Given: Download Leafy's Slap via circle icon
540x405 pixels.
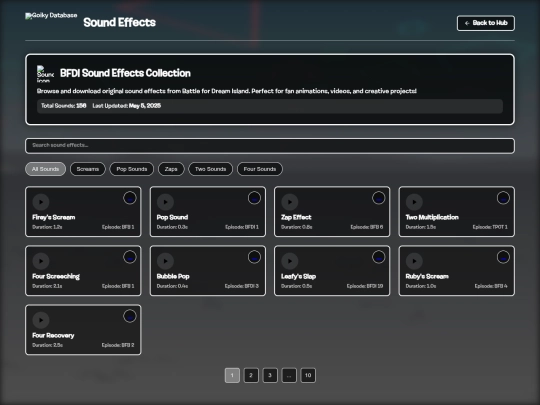Looking at the screenshot, I should 378,257.
